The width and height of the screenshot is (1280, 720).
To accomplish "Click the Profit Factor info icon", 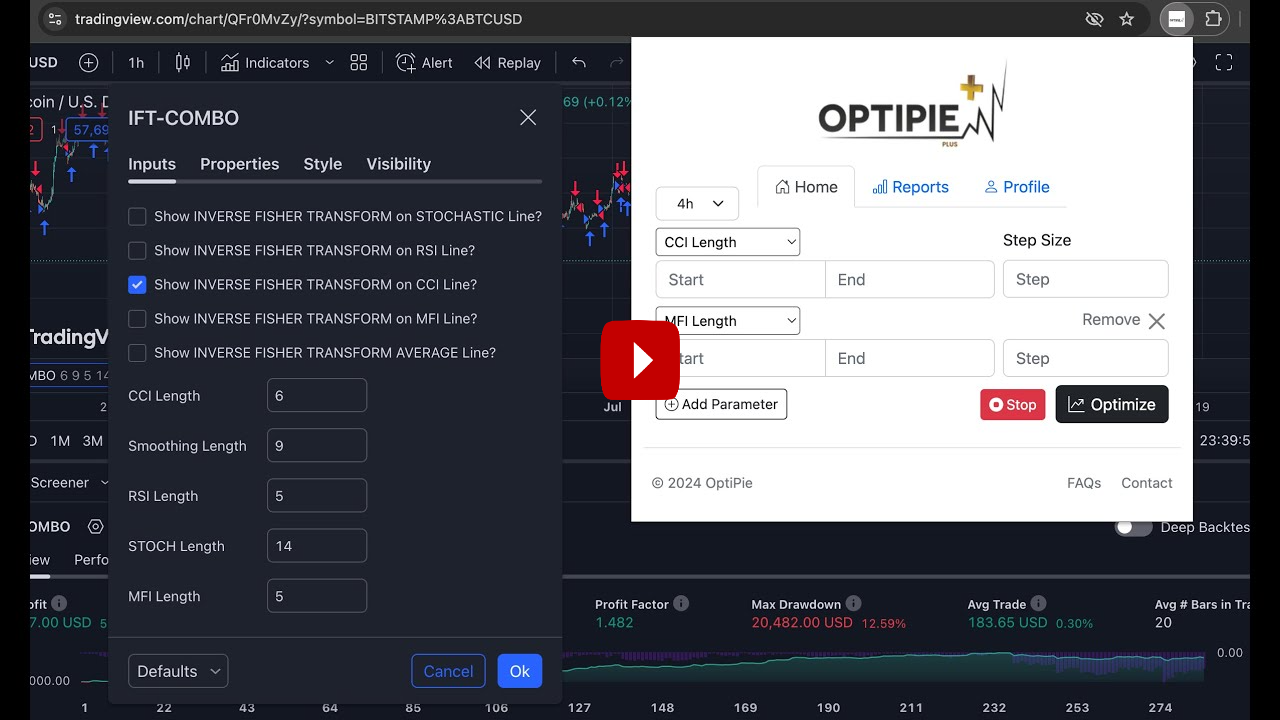I will 681,604.
